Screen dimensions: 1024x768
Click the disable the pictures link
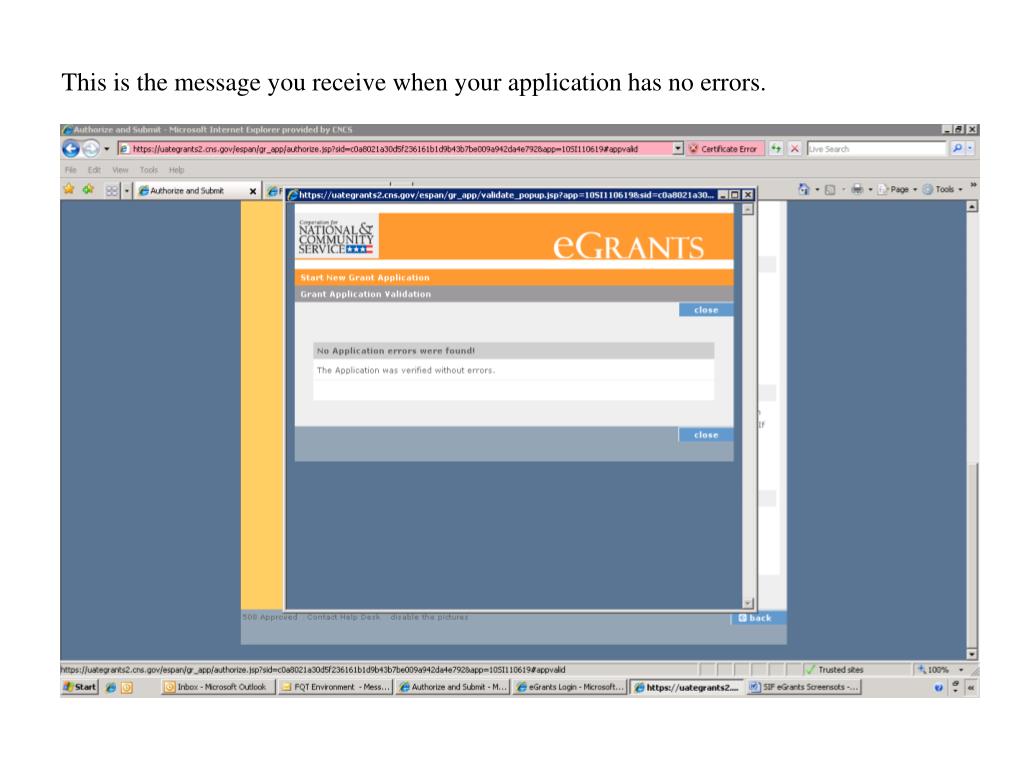[429, 616]
